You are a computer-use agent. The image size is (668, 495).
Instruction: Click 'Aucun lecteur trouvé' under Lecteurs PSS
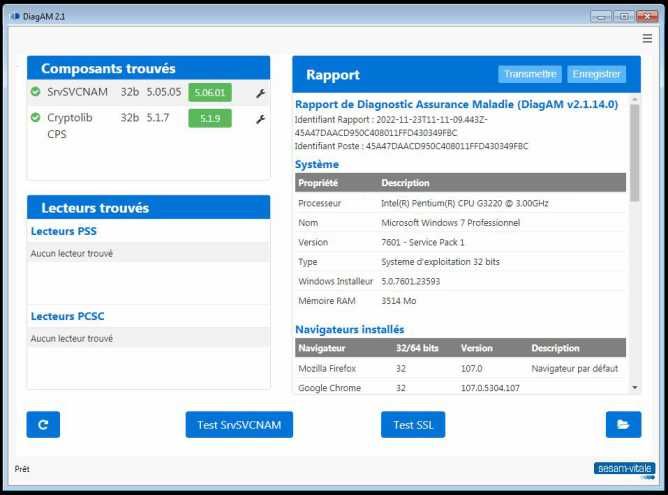pos(72,253)
